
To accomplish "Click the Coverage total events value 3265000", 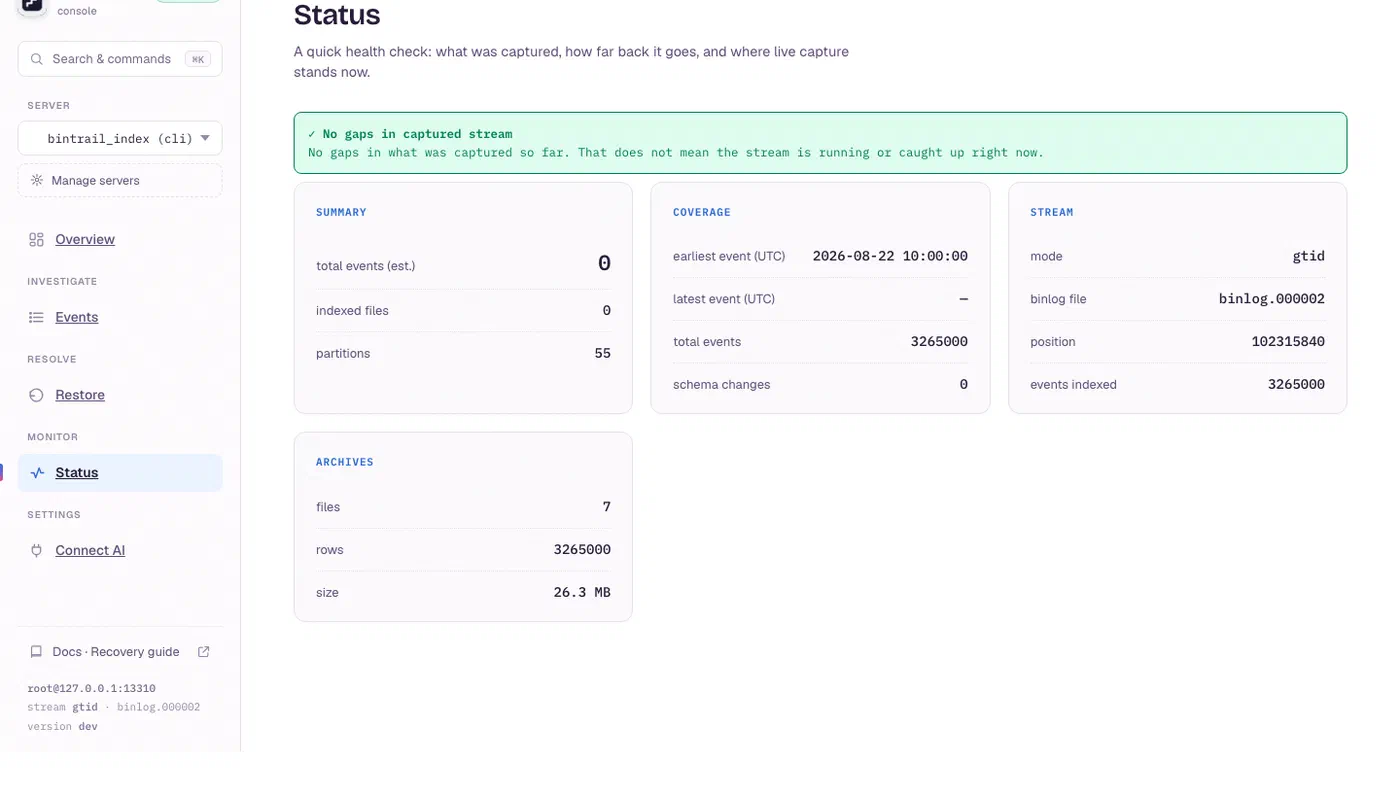I will tap(939, 342).
